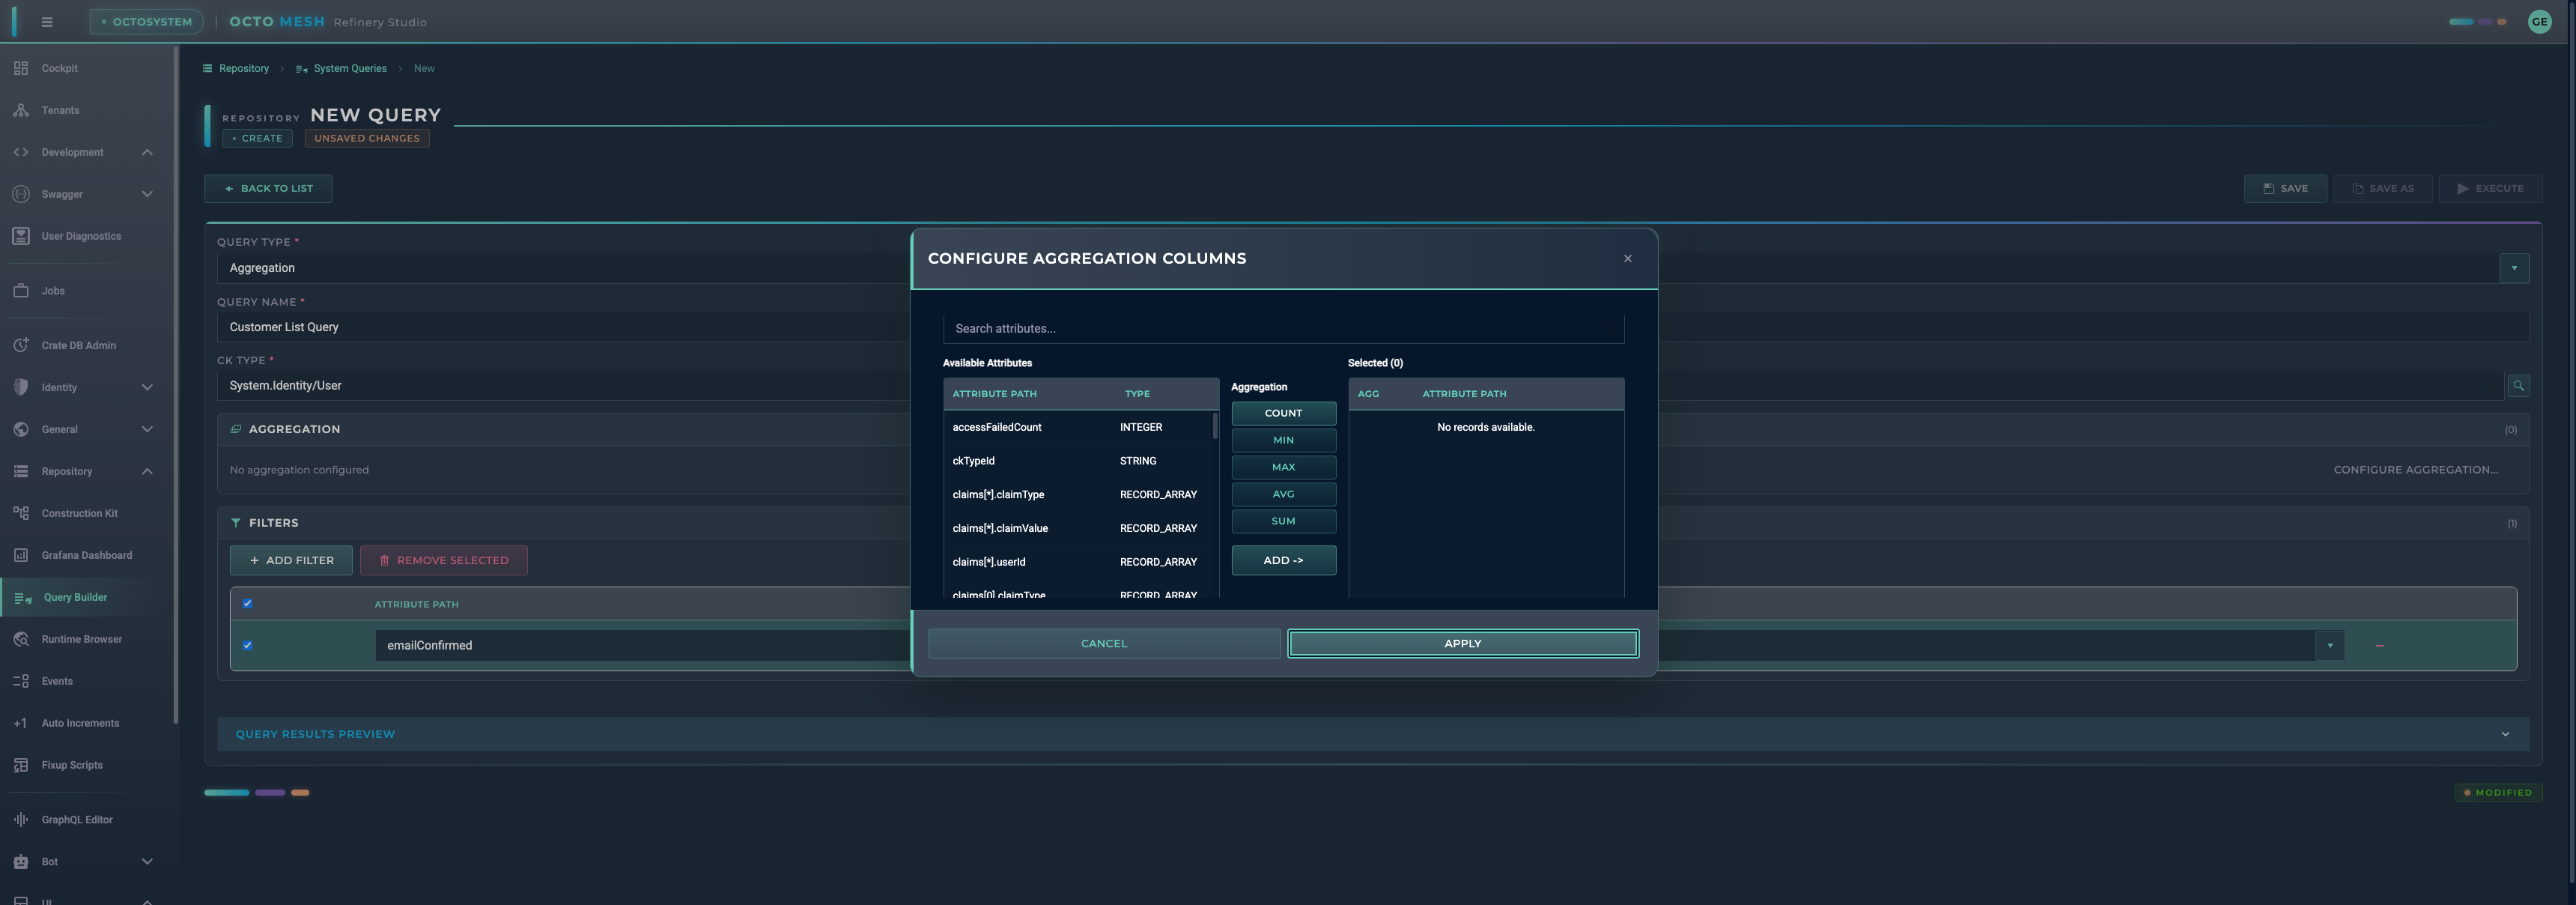Navigate to System Queries via breadcrumb
This screenshot has height=905, width=2576.
pos(350,68)
